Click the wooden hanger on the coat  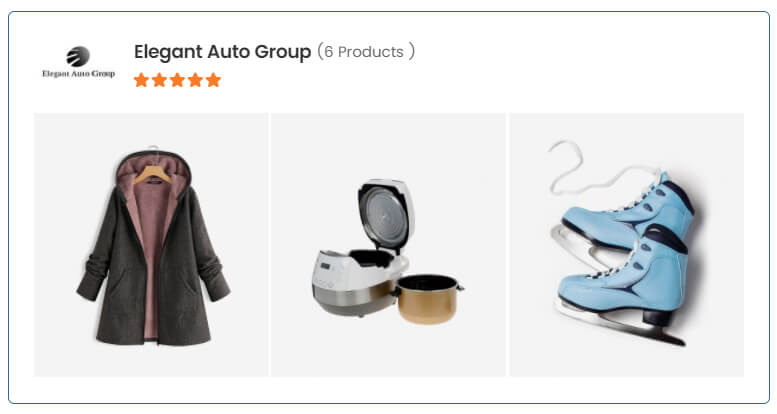(153, 173)
